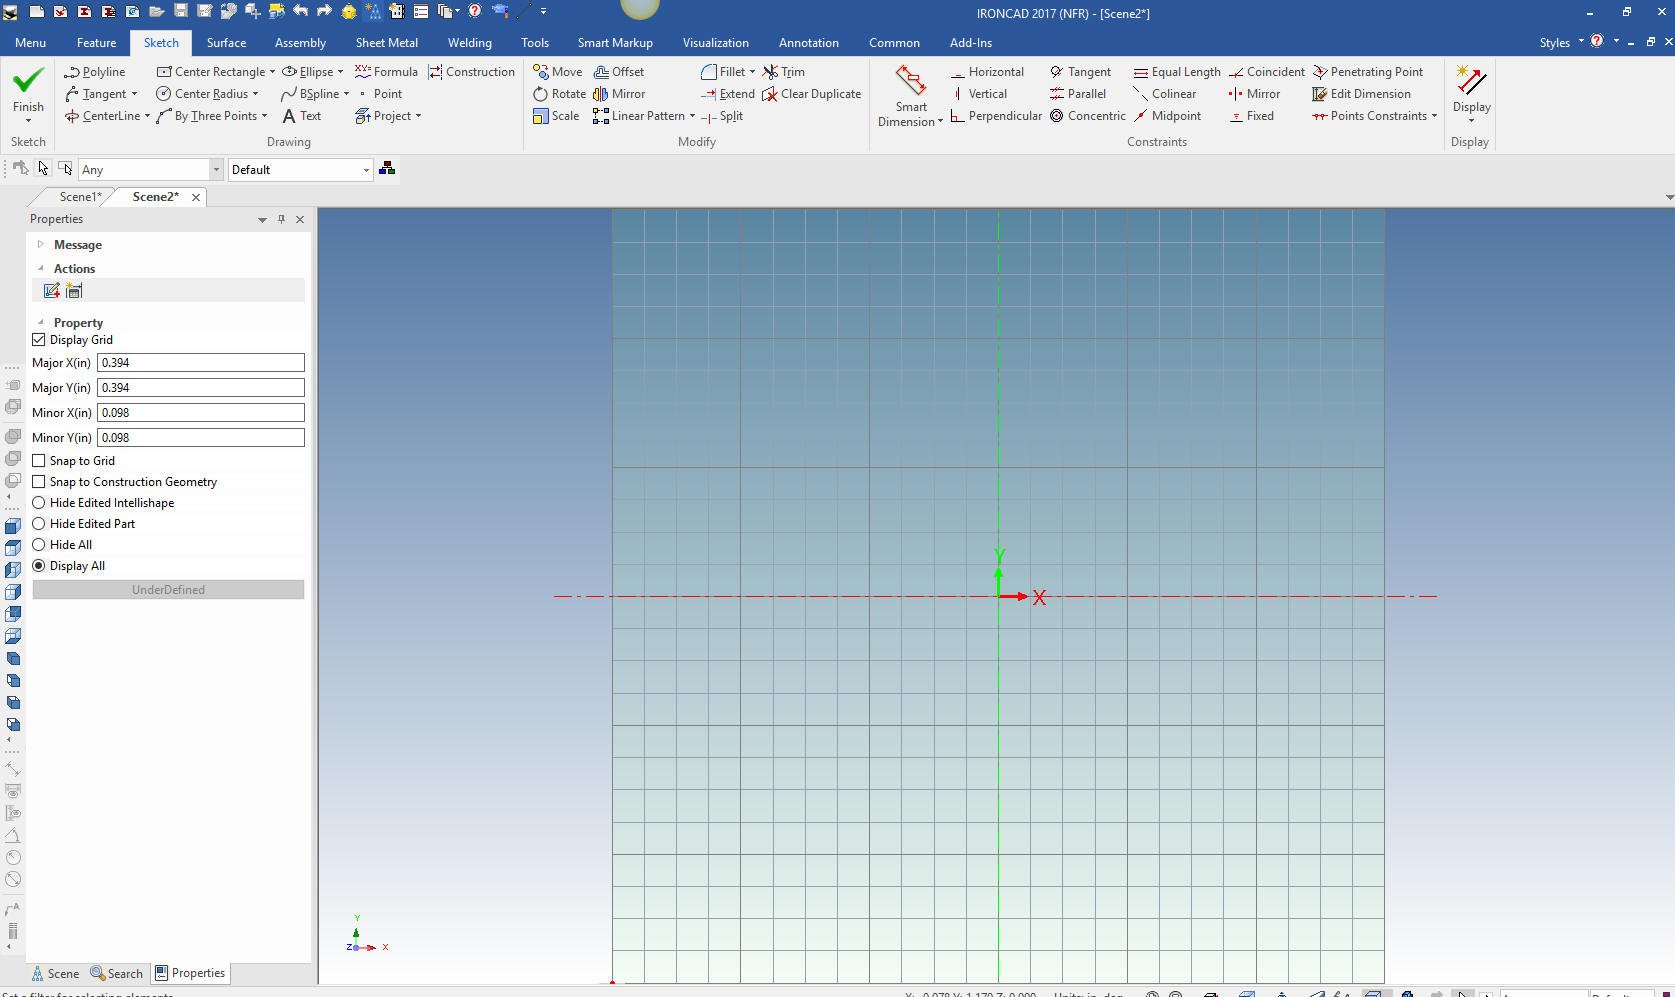Click in the Major X(in) field
The height and width of the screenshot is (997, 1675).
coord(201,363)
